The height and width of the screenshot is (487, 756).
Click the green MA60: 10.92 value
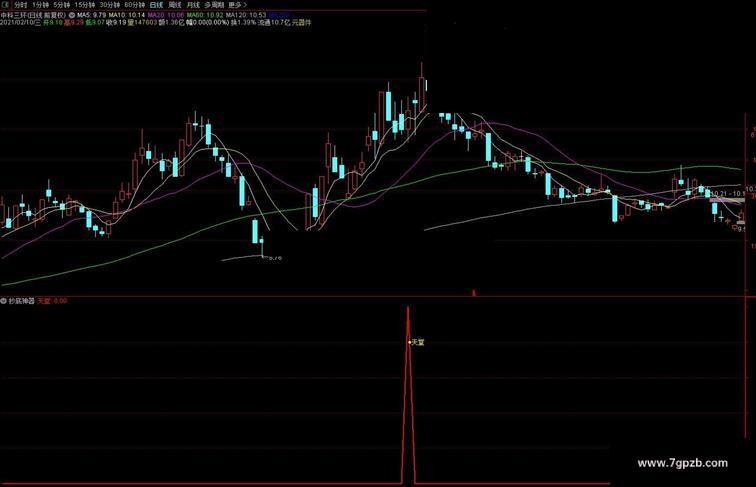[x=205, y=15]
